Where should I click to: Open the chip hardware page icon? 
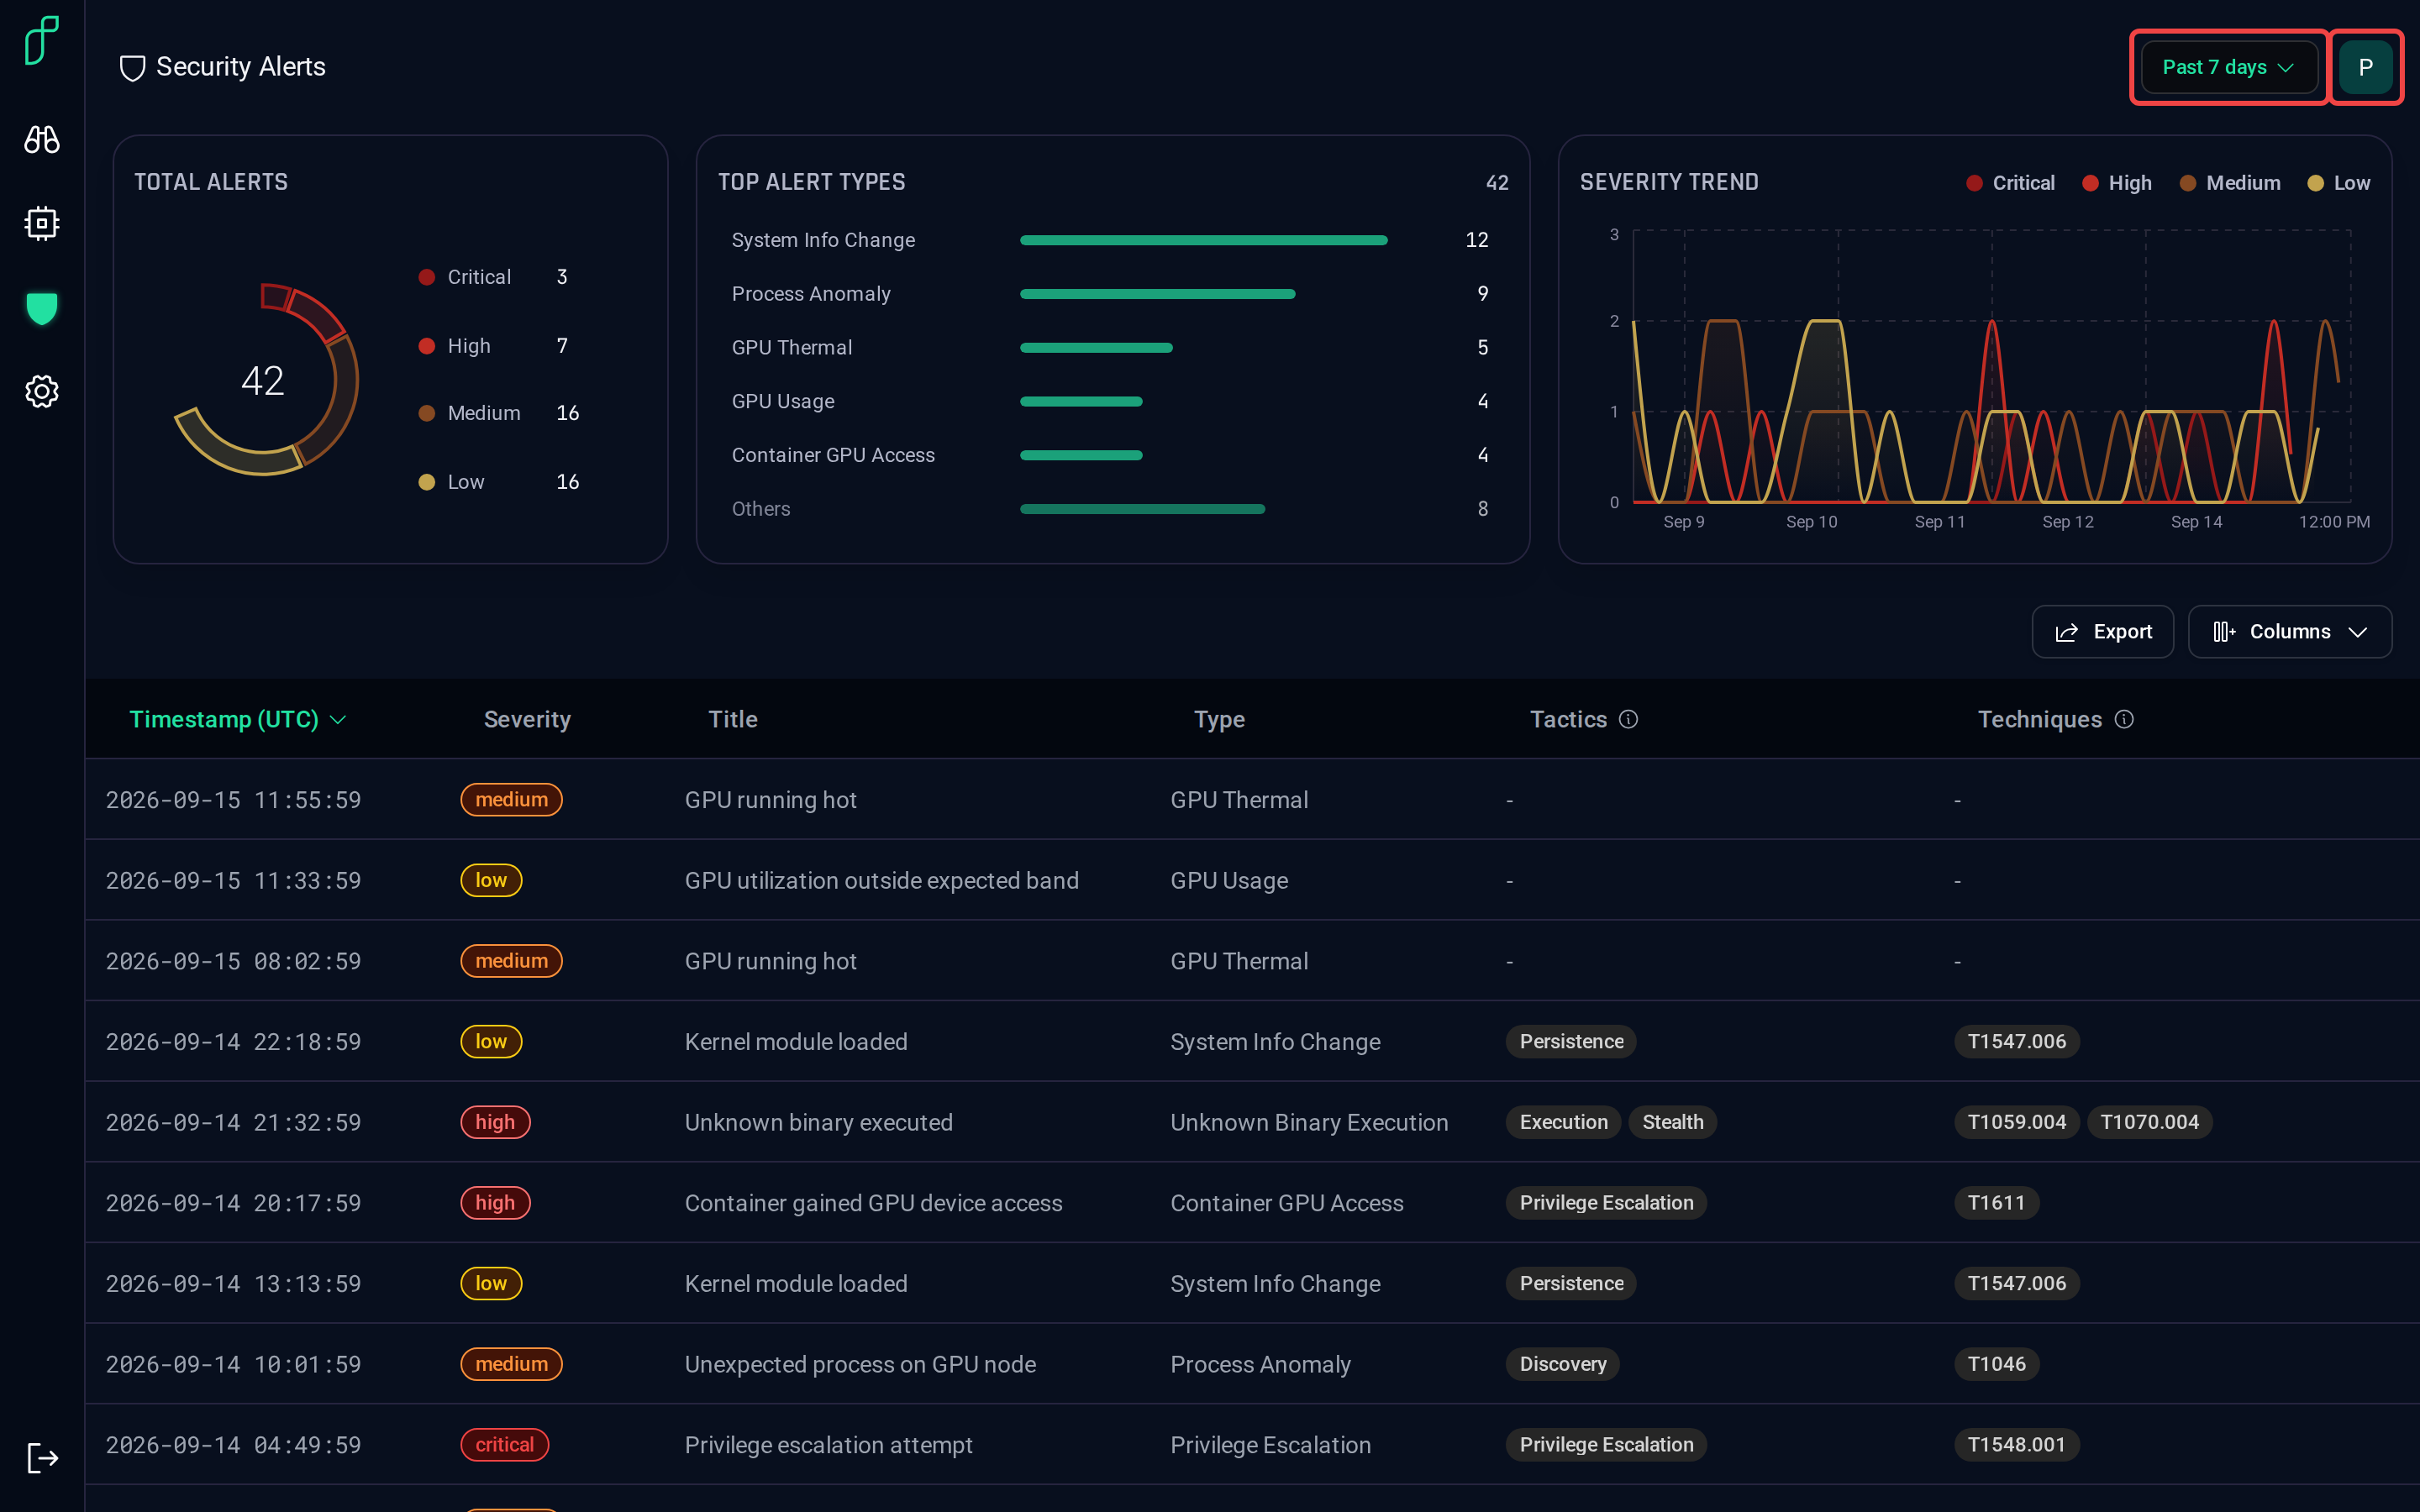41,223
